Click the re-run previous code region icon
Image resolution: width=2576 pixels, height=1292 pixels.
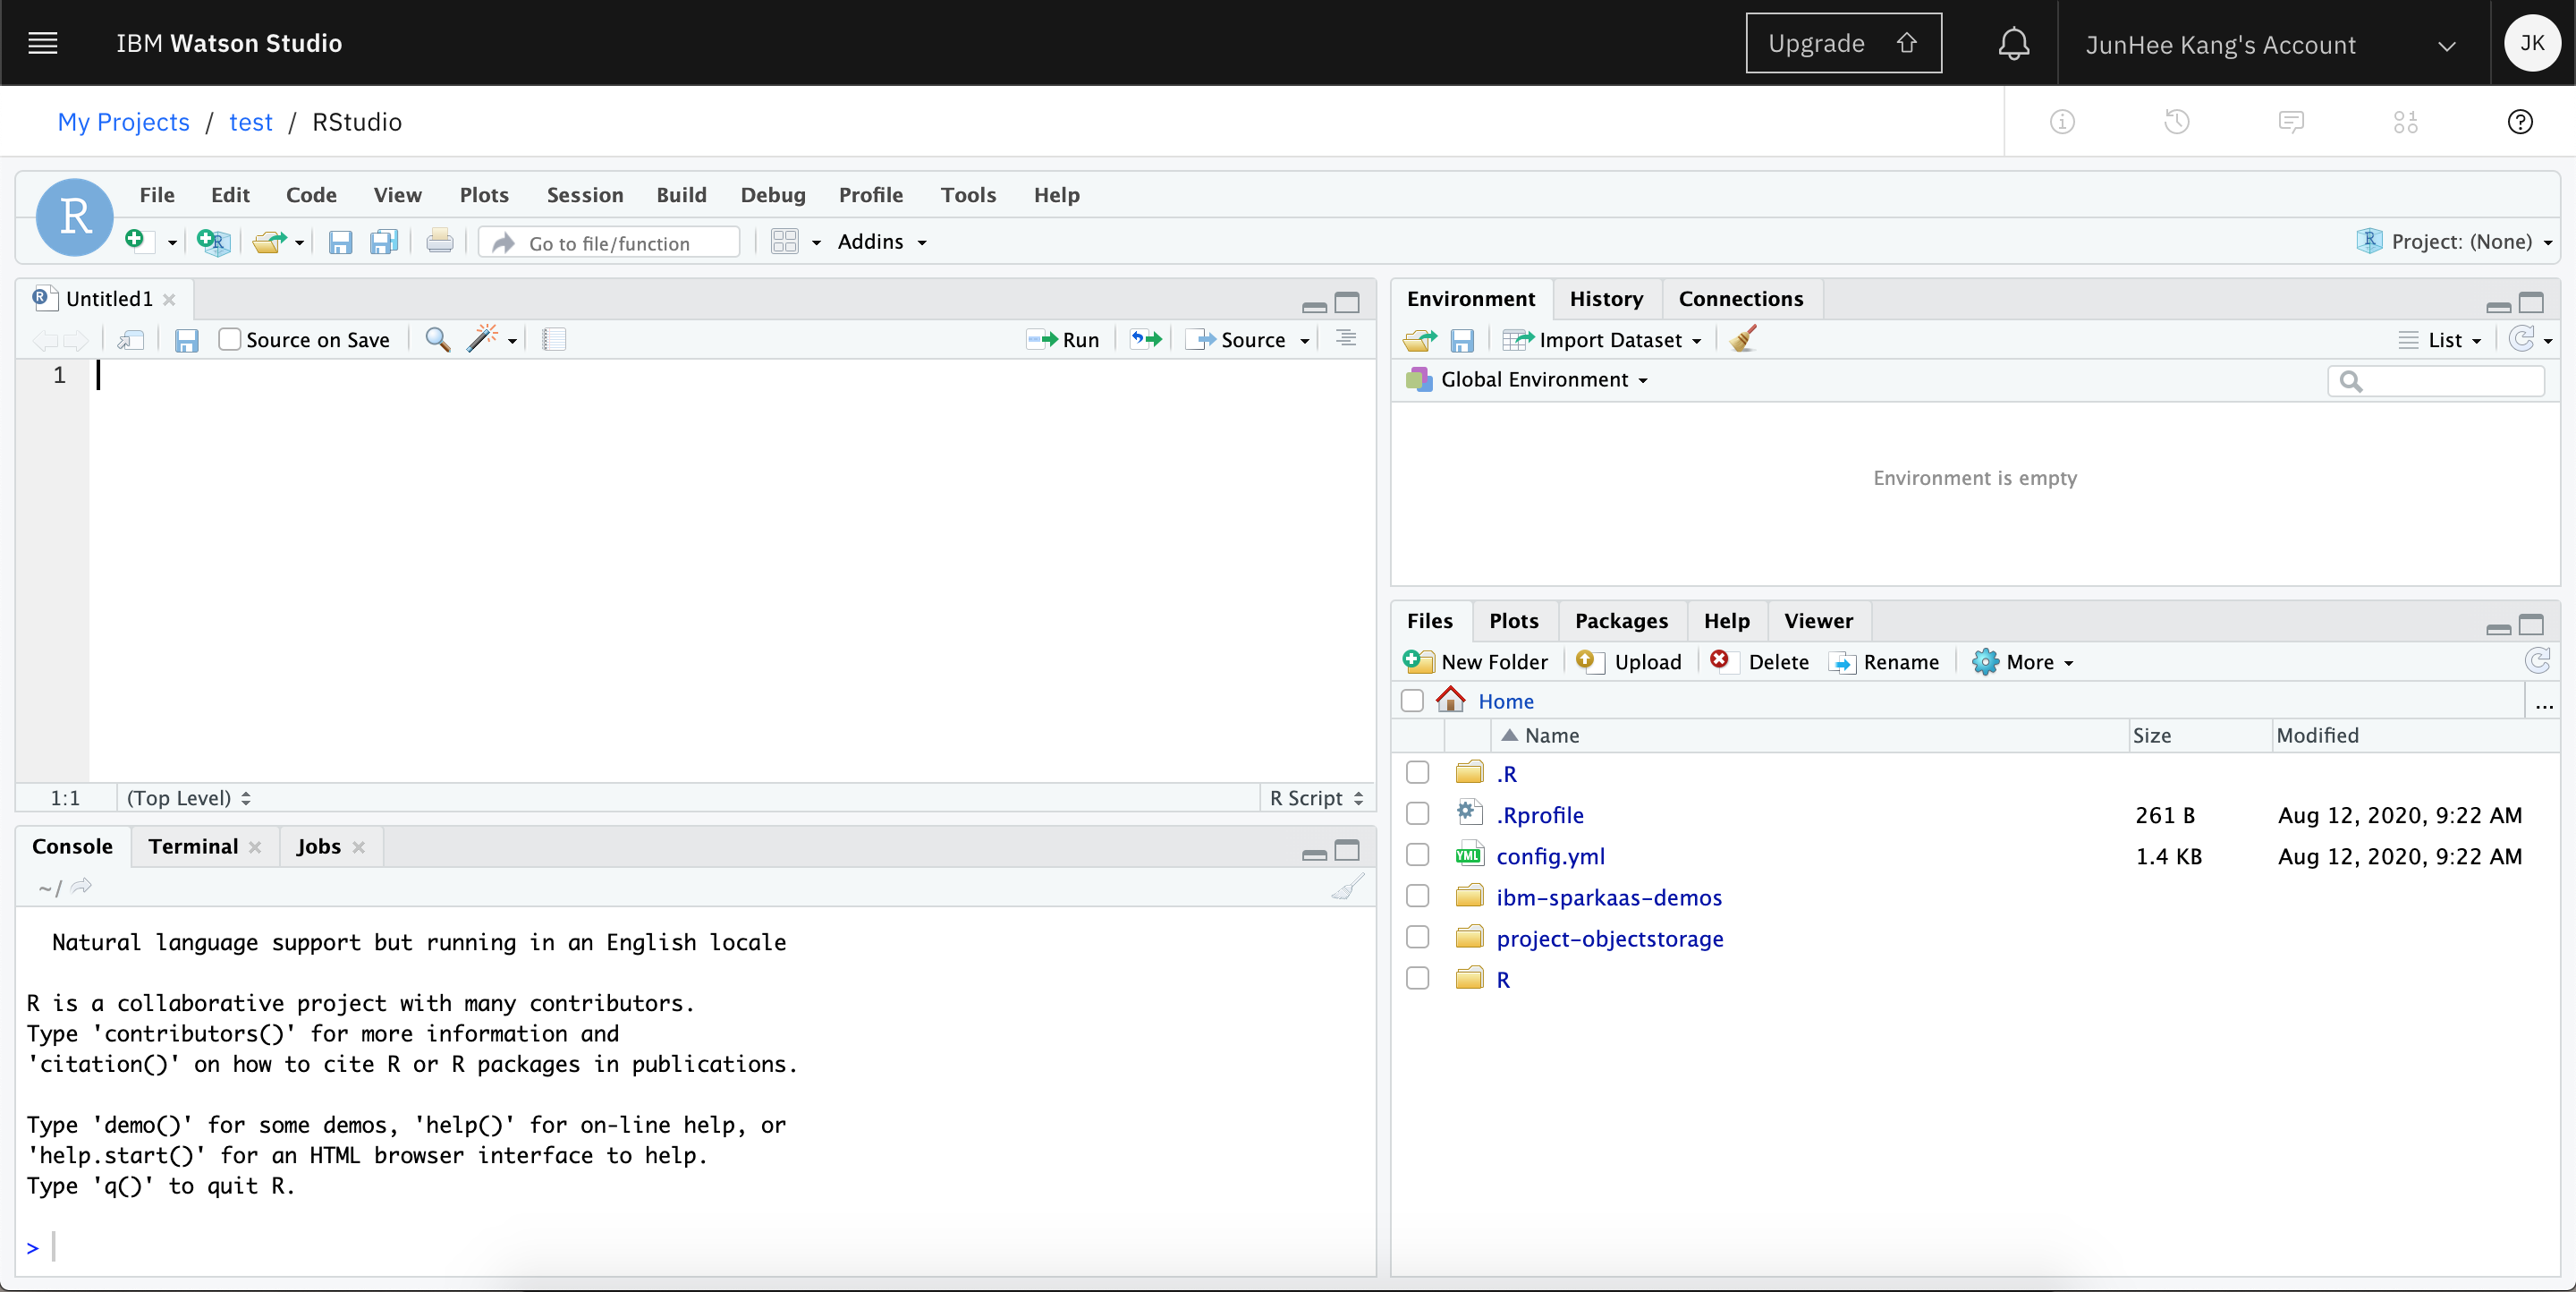[x=1146, y=340]
